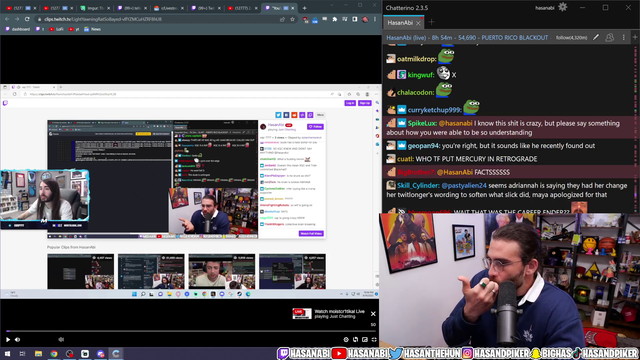Click Watch moistcr1tikal Live banner

coord(329,313)
